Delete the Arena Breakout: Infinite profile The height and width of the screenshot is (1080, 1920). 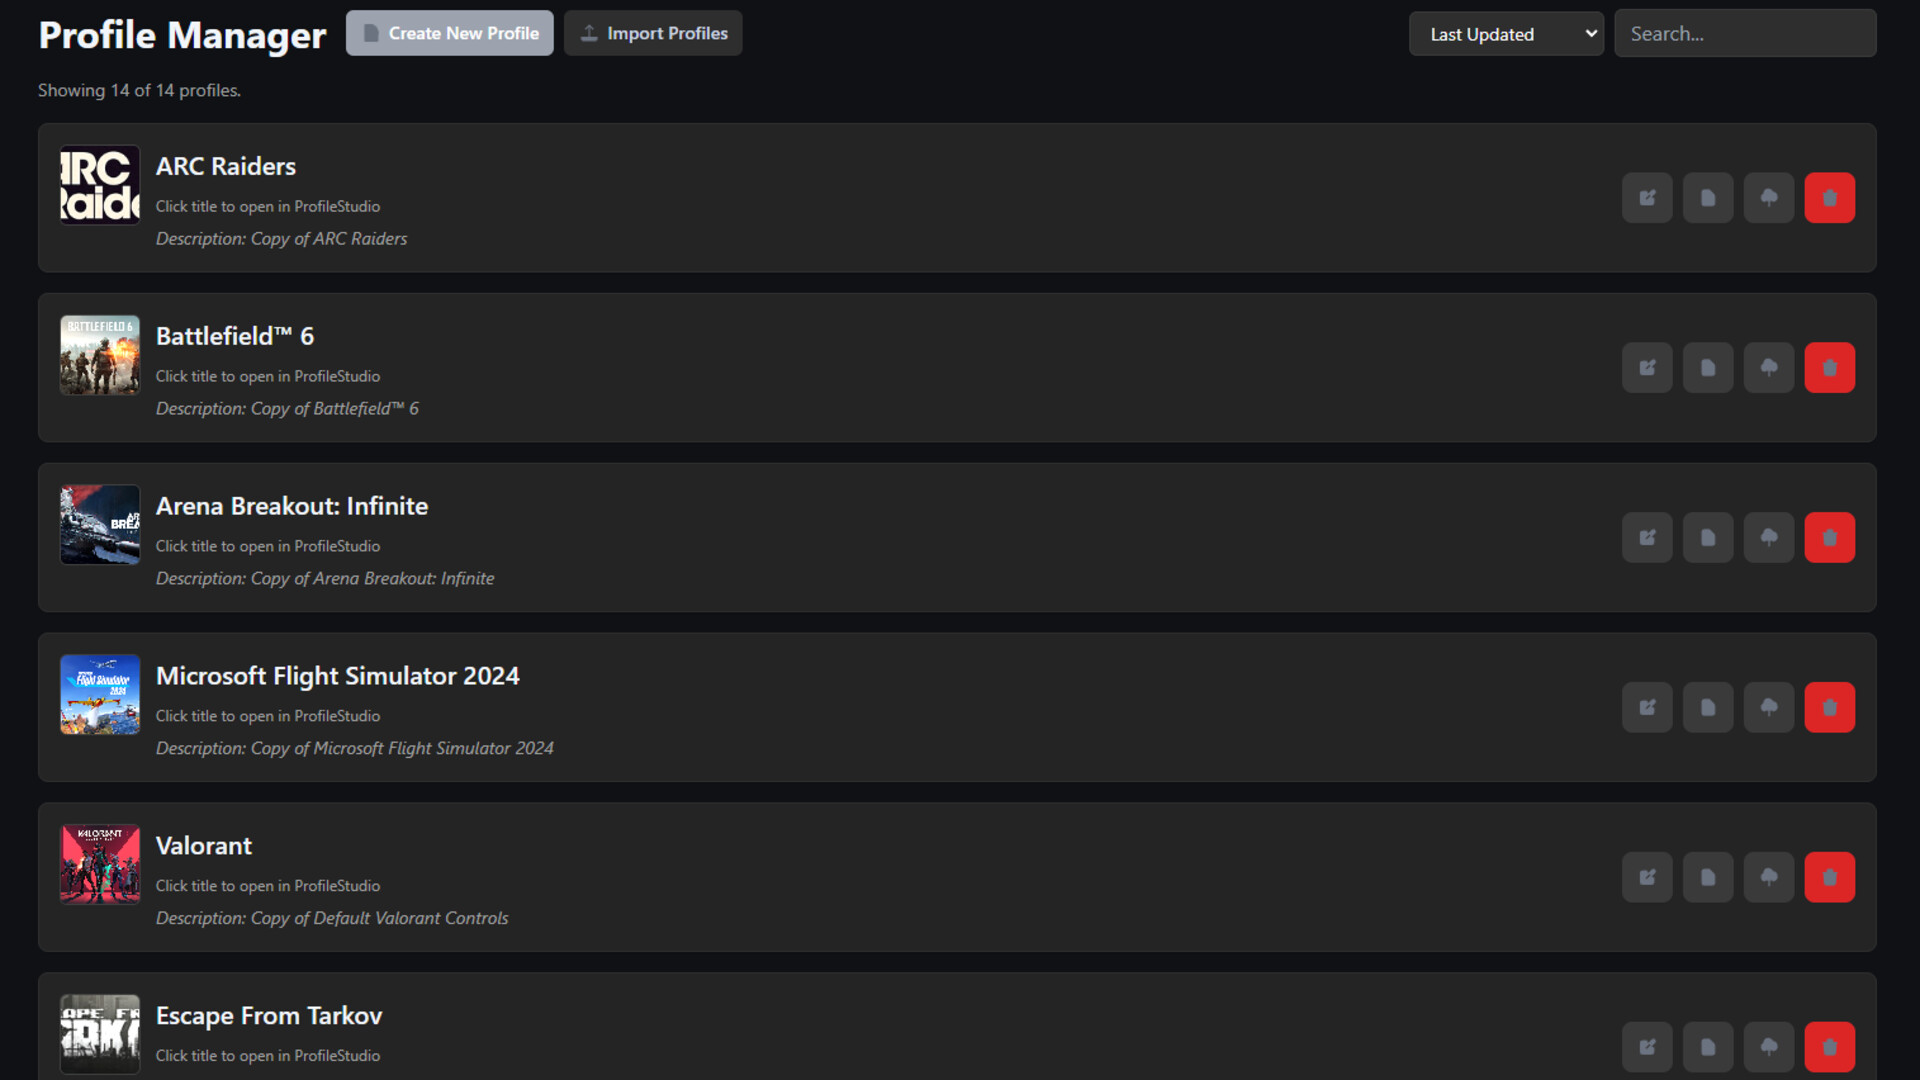1830,537
